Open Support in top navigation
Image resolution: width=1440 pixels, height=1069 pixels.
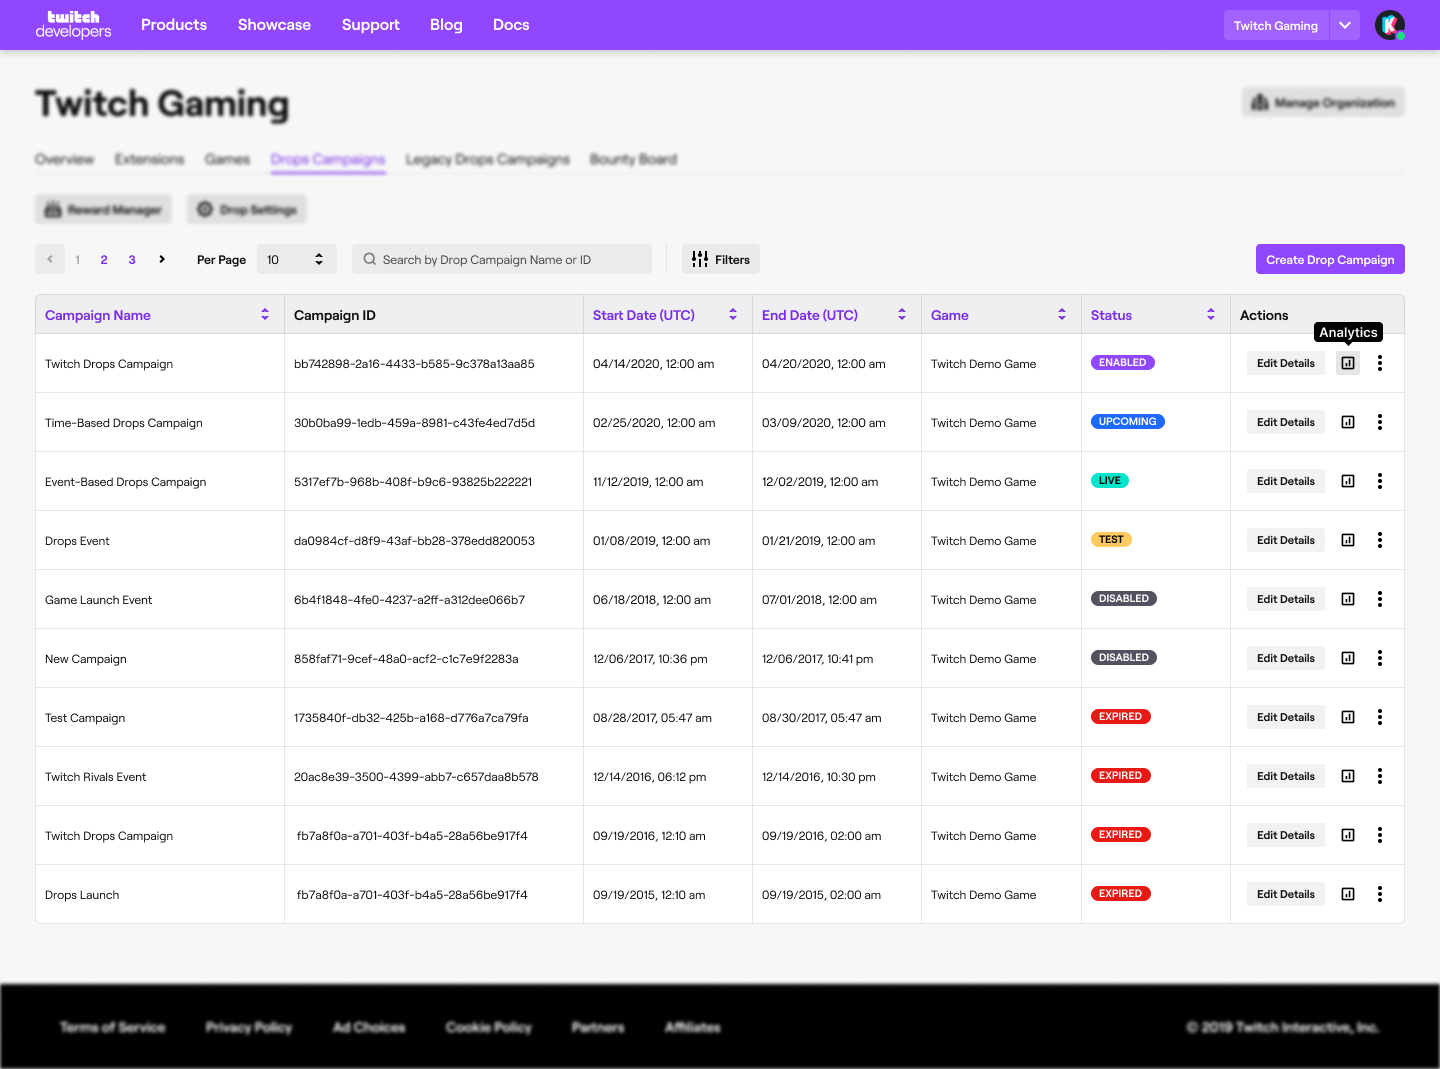point(370,25)
